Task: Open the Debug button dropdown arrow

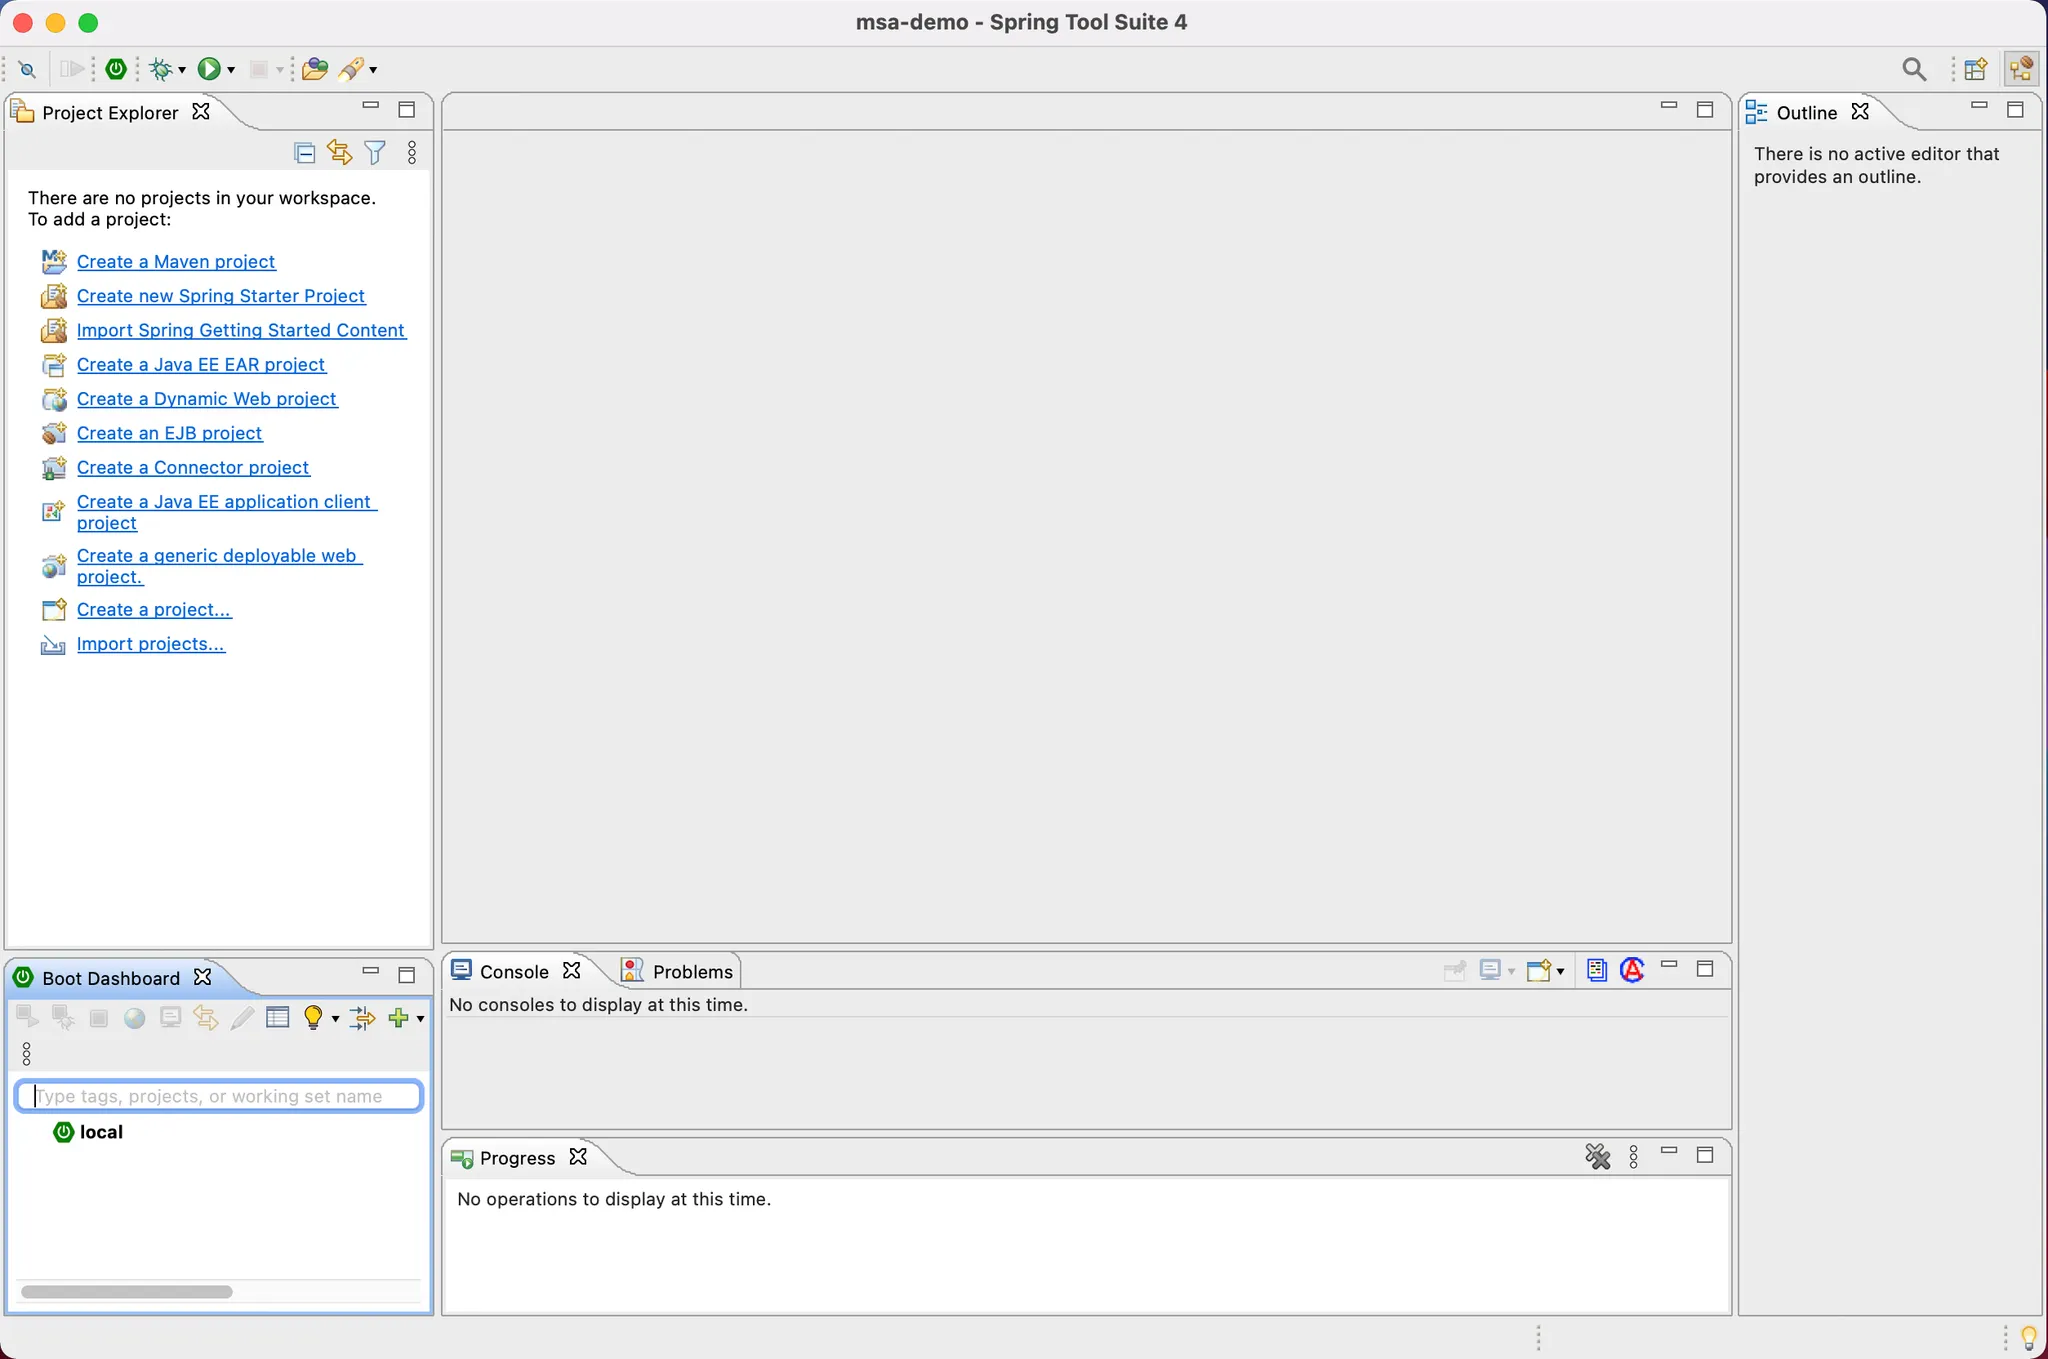Action: tap(182, 70)
